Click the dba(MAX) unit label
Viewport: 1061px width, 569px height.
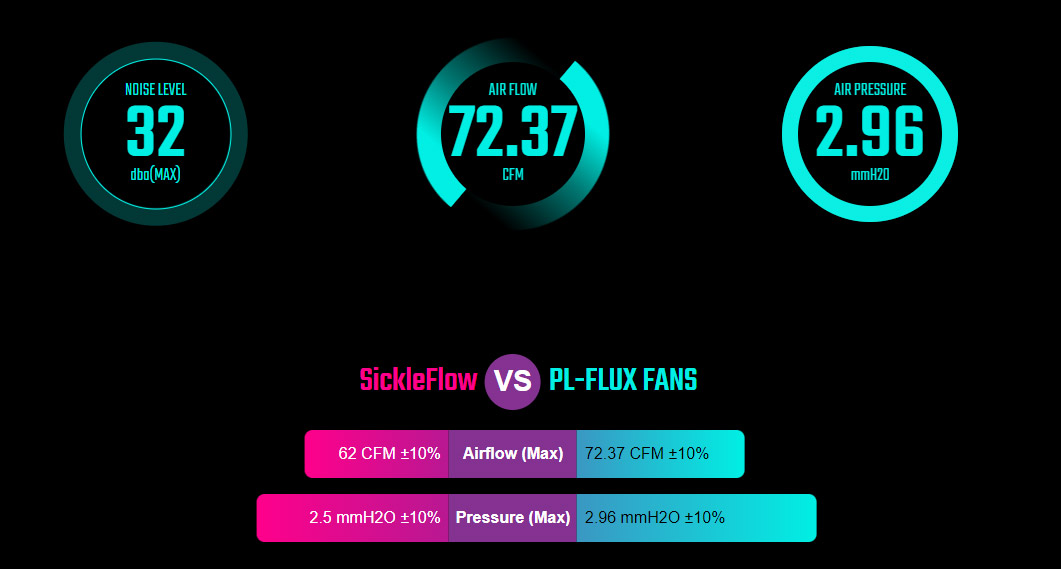pyautogui.click(x=156, y=175)
